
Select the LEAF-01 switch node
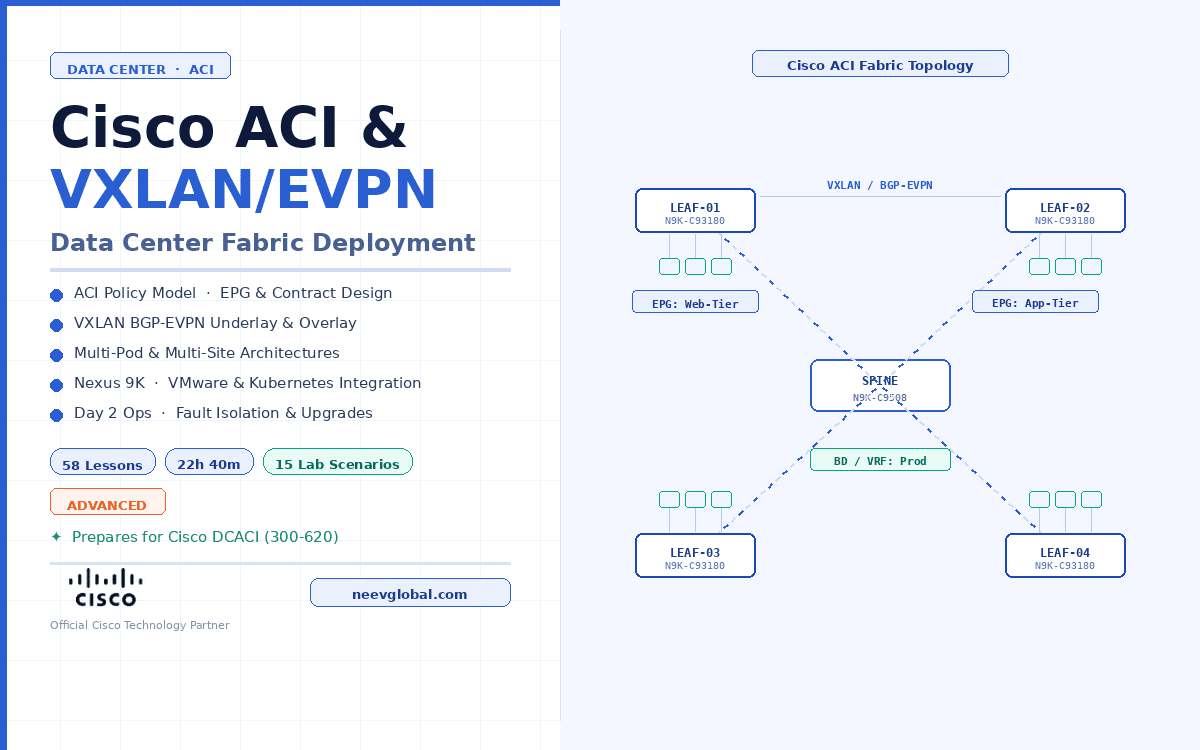pyautogui.click(x=695, y=211)
